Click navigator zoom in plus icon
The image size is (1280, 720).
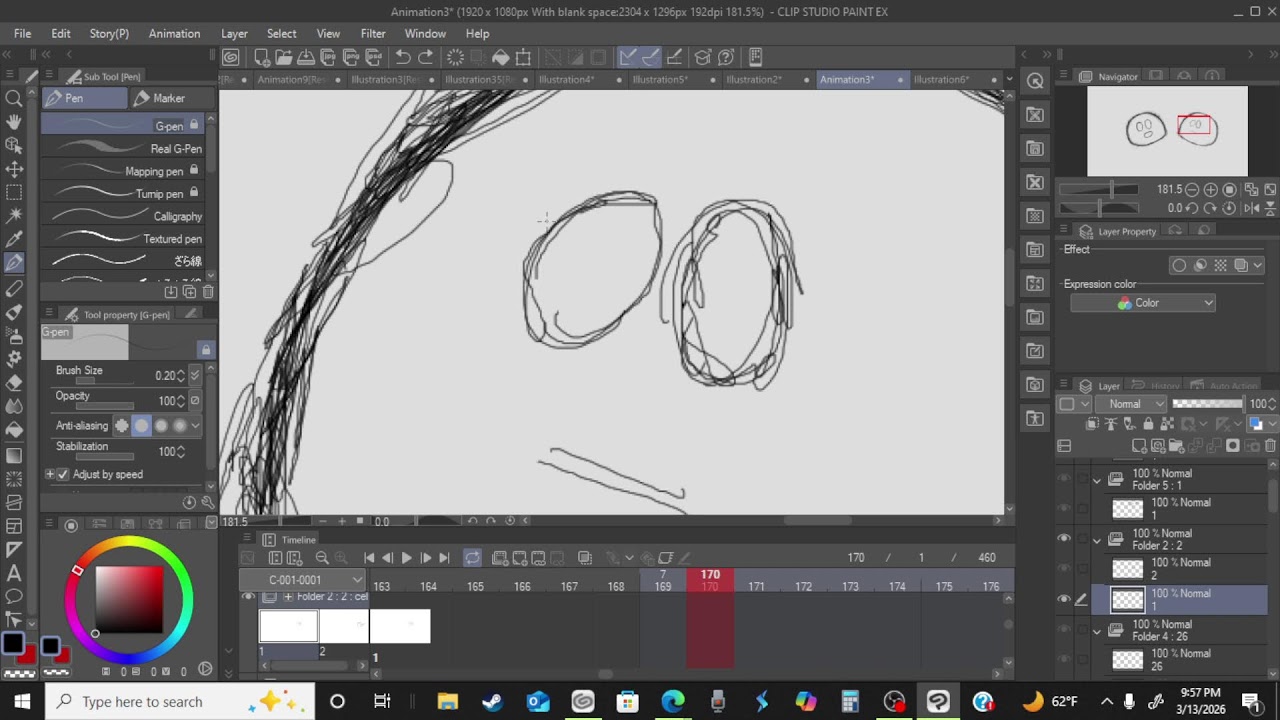[1211, 189]
